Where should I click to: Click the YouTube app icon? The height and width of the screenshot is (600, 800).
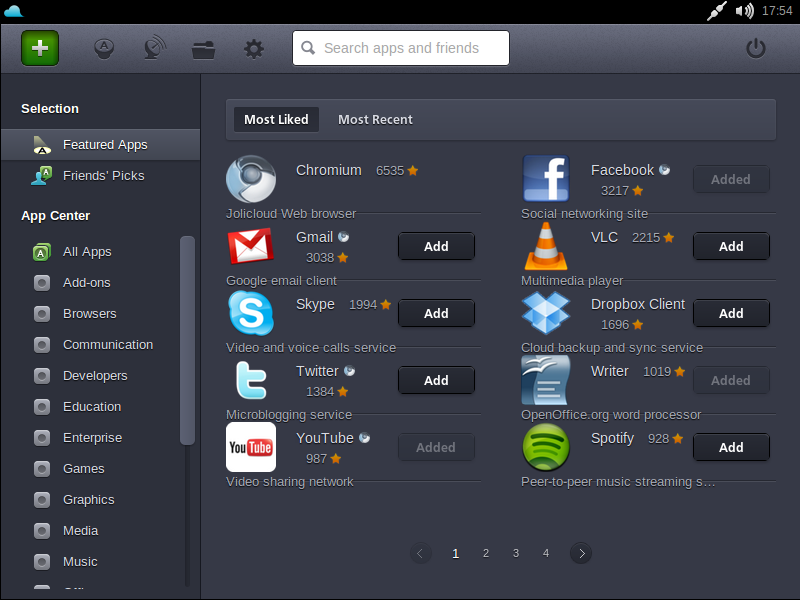251,447
